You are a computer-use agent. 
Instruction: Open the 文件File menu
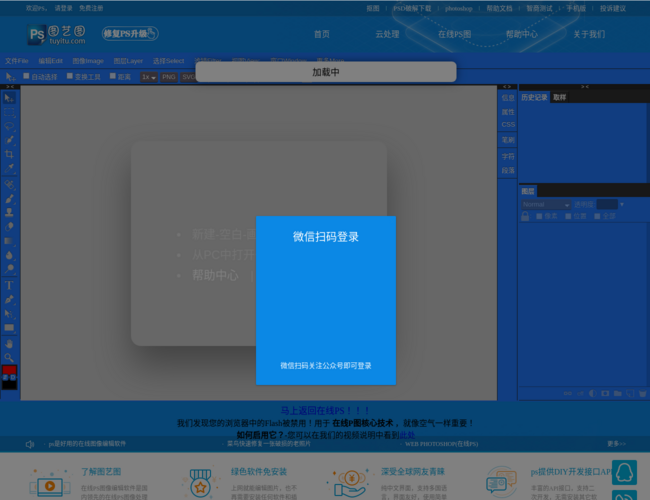click(16, 60)
